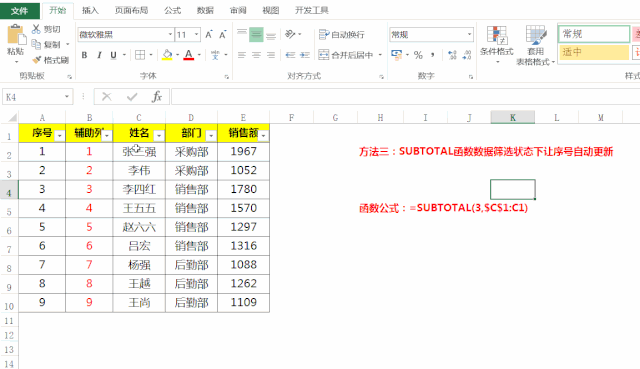Screen dimensions: 640x369
Task: Open Conditional Formatting (条件格式)
Action: coord(497,45)
